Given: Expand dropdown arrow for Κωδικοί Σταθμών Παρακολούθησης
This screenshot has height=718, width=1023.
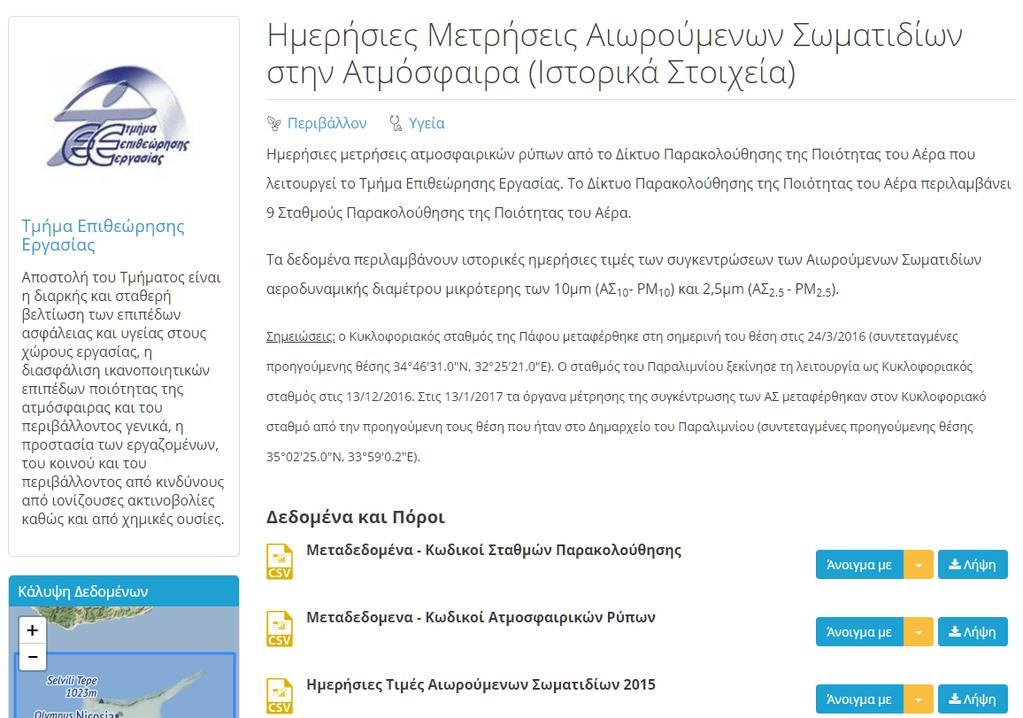Looking at the screenshot, I should (919, 565).
